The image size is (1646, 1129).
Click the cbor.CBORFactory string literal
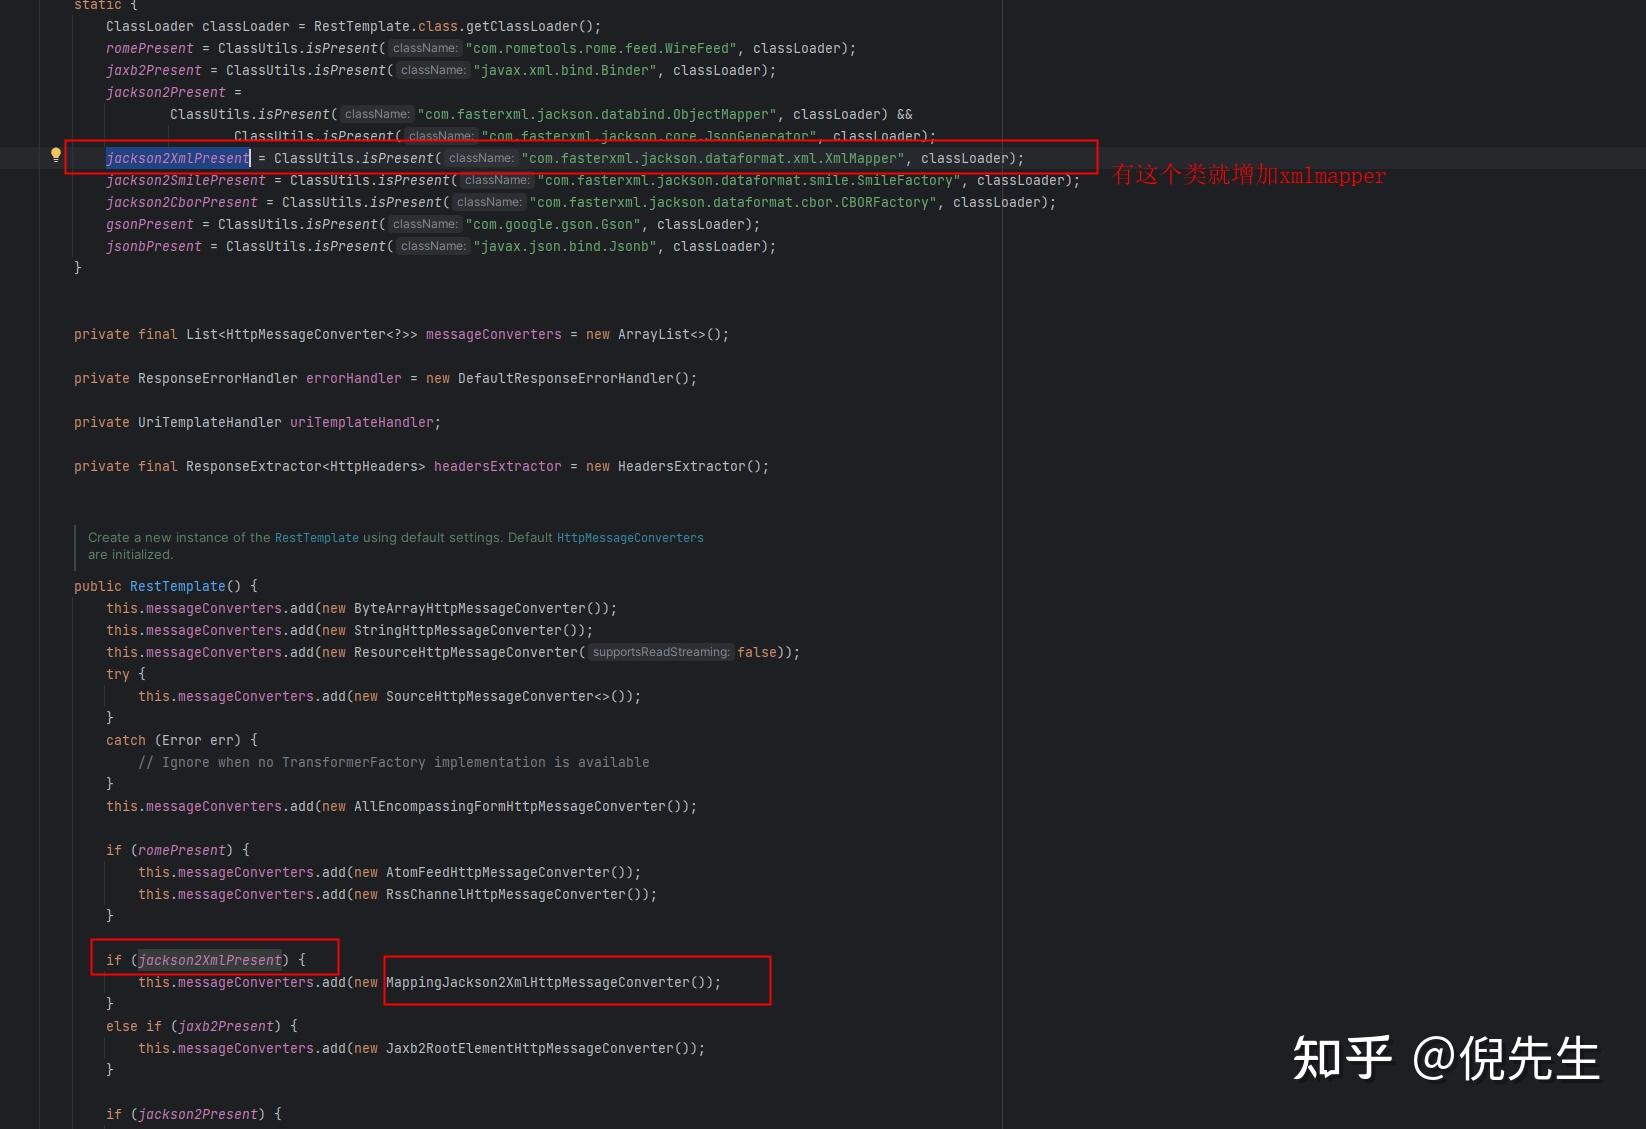click(x=733, y=202)
